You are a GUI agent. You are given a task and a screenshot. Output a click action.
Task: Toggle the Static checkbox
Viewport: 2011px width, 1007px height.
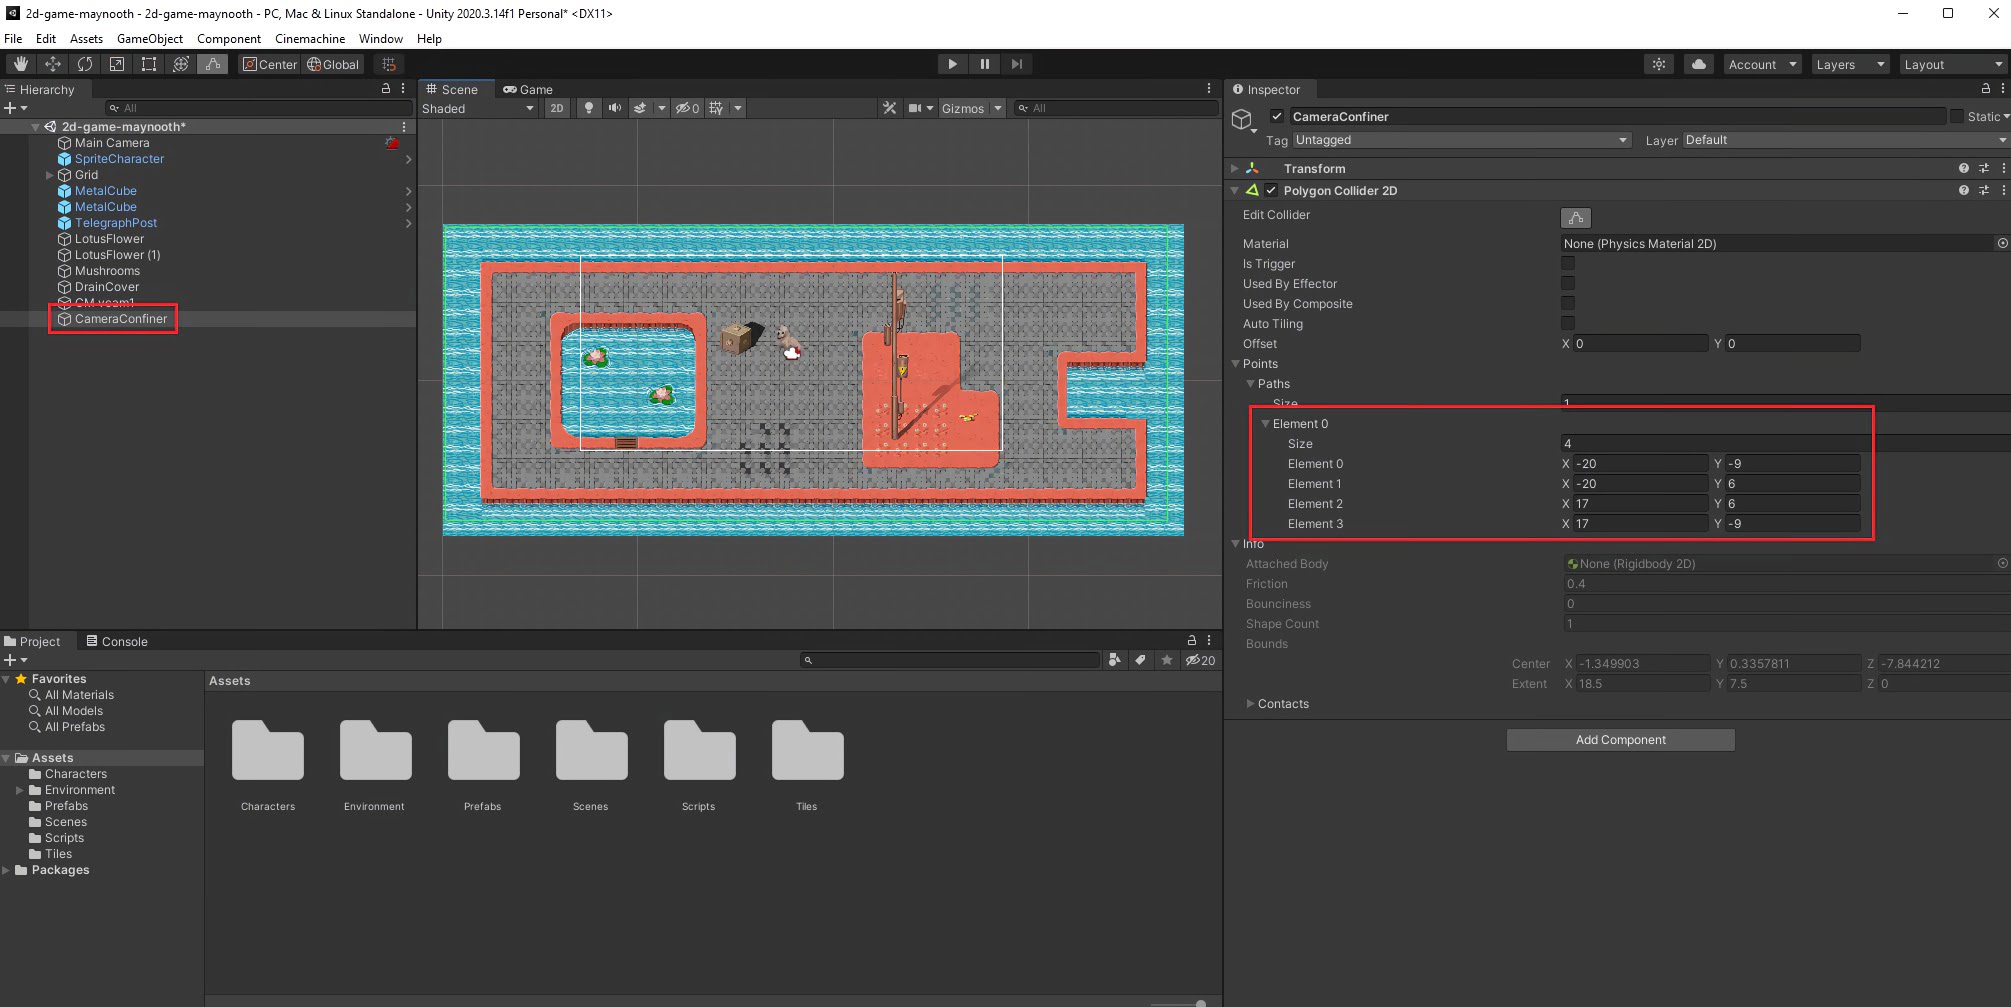pos(1957,116)
